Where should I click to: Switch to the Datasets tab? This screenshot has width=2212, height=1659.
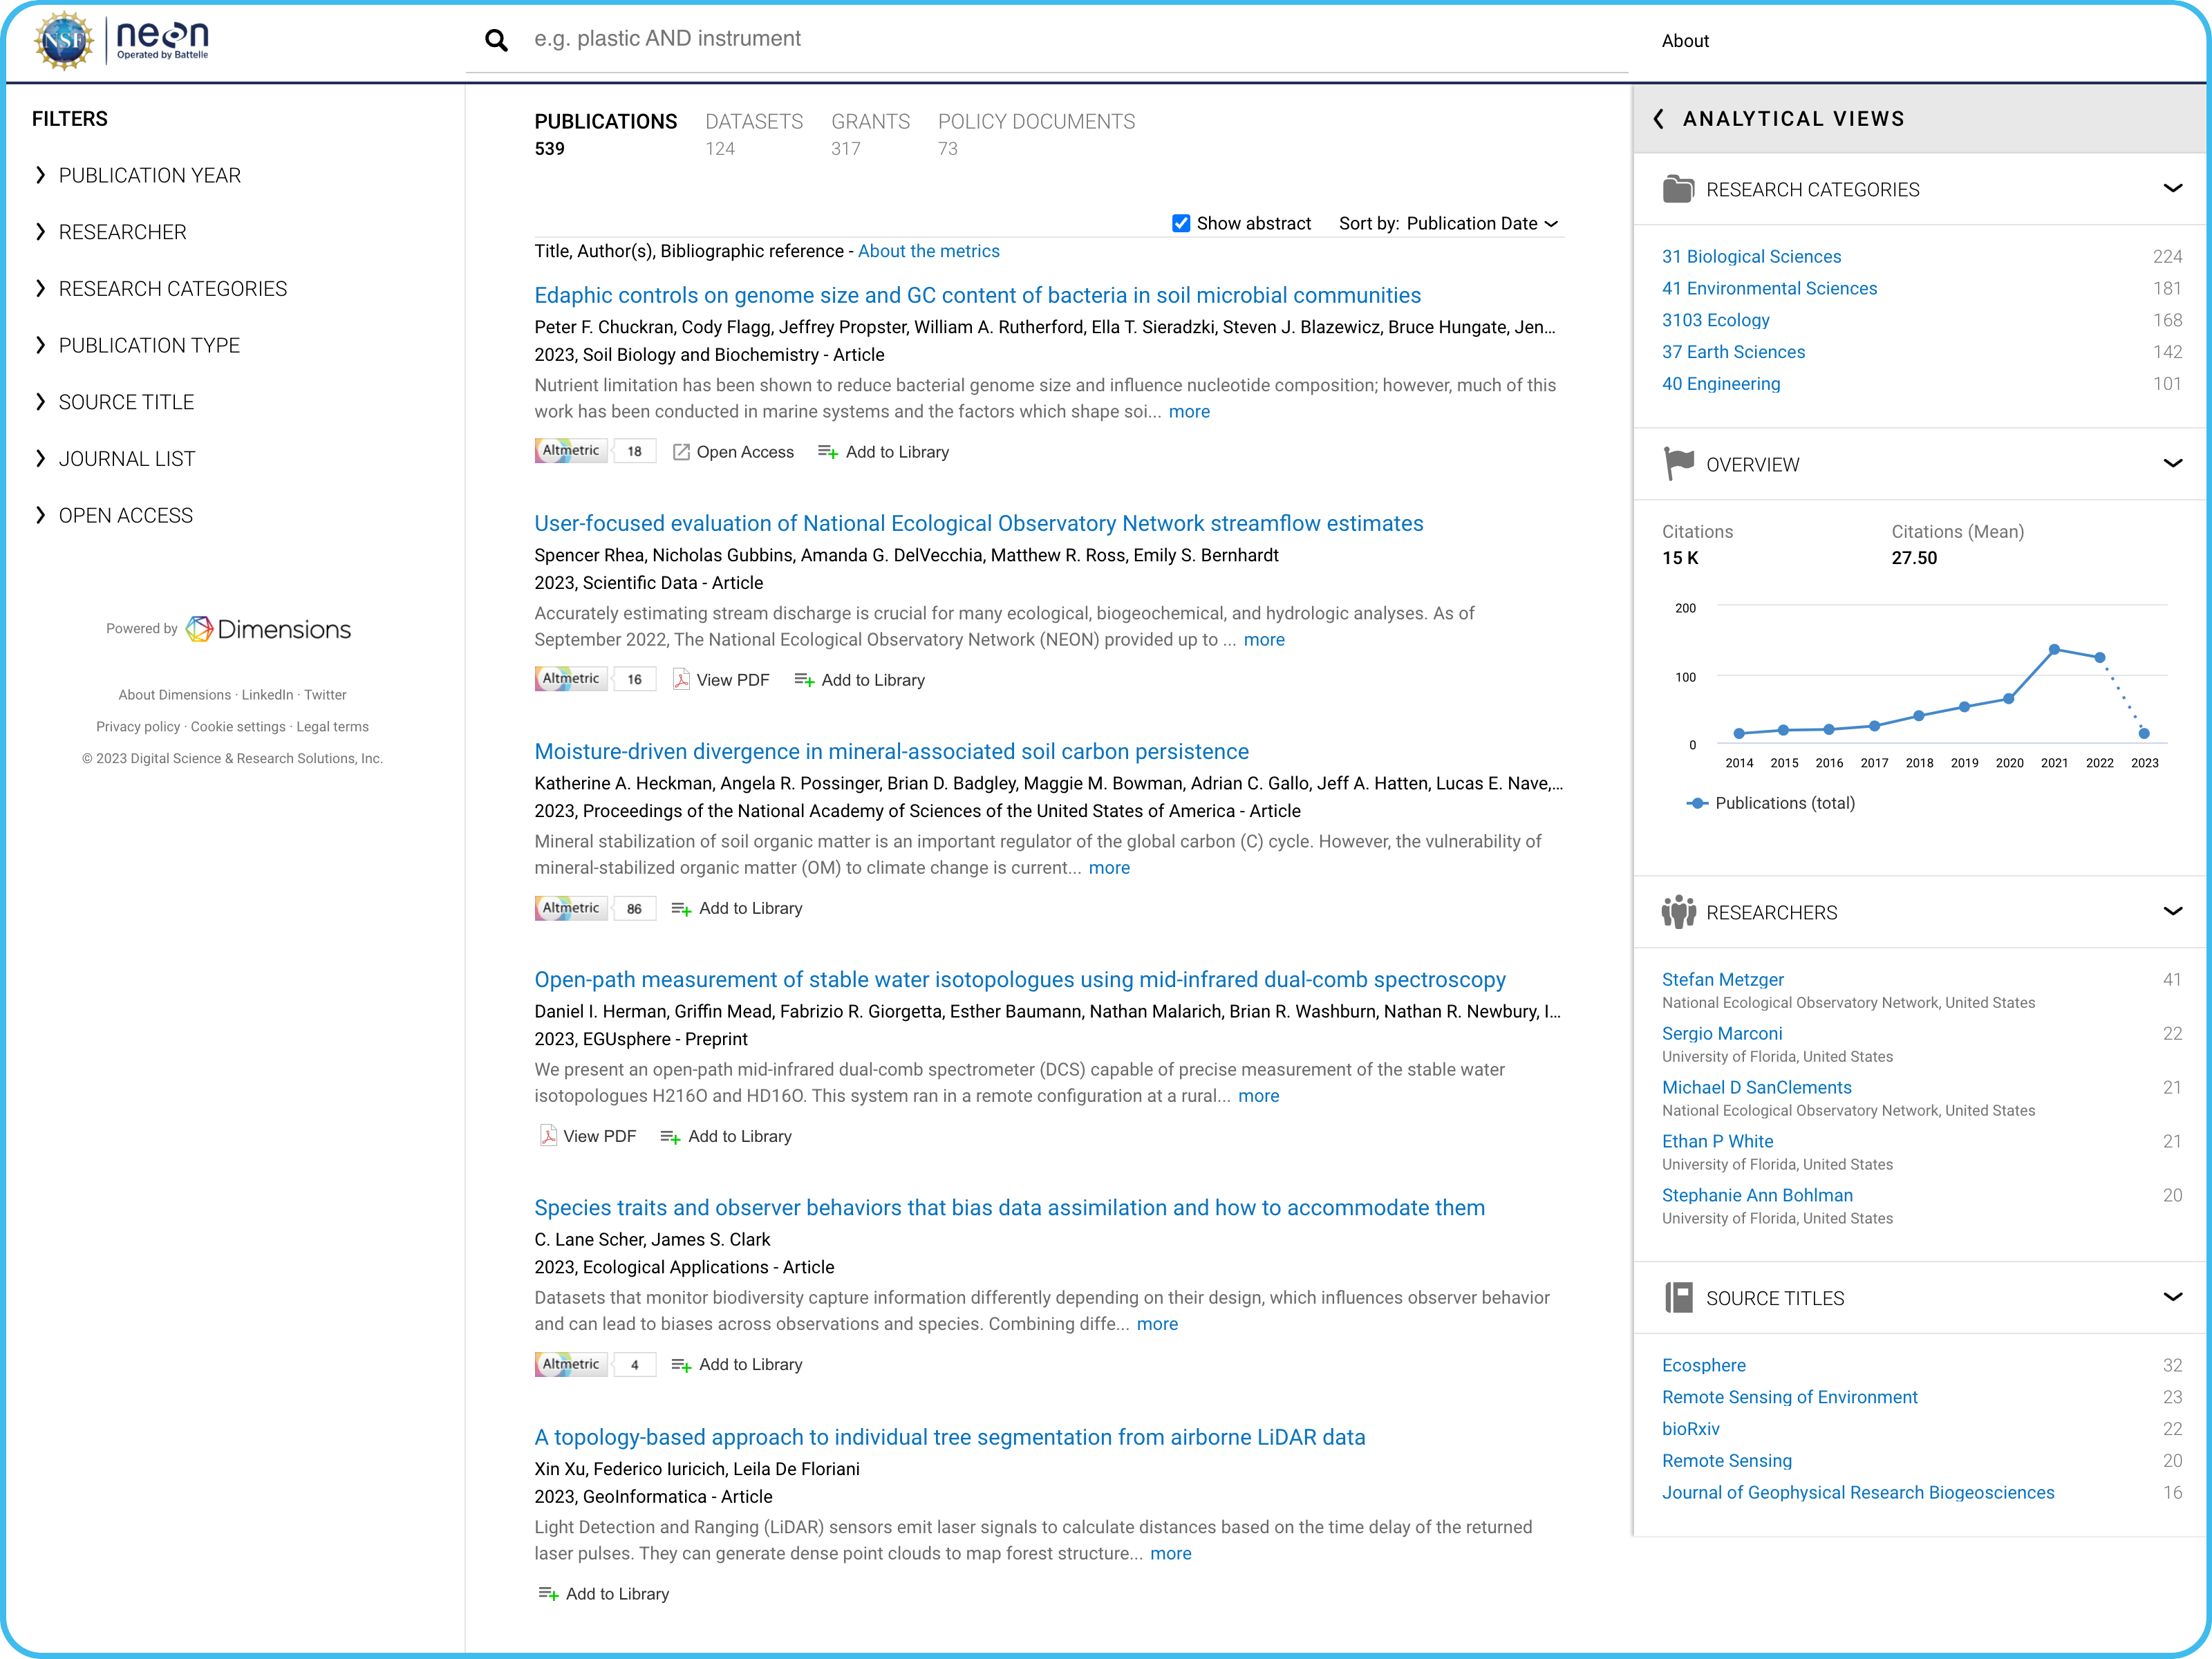point(753,122)
